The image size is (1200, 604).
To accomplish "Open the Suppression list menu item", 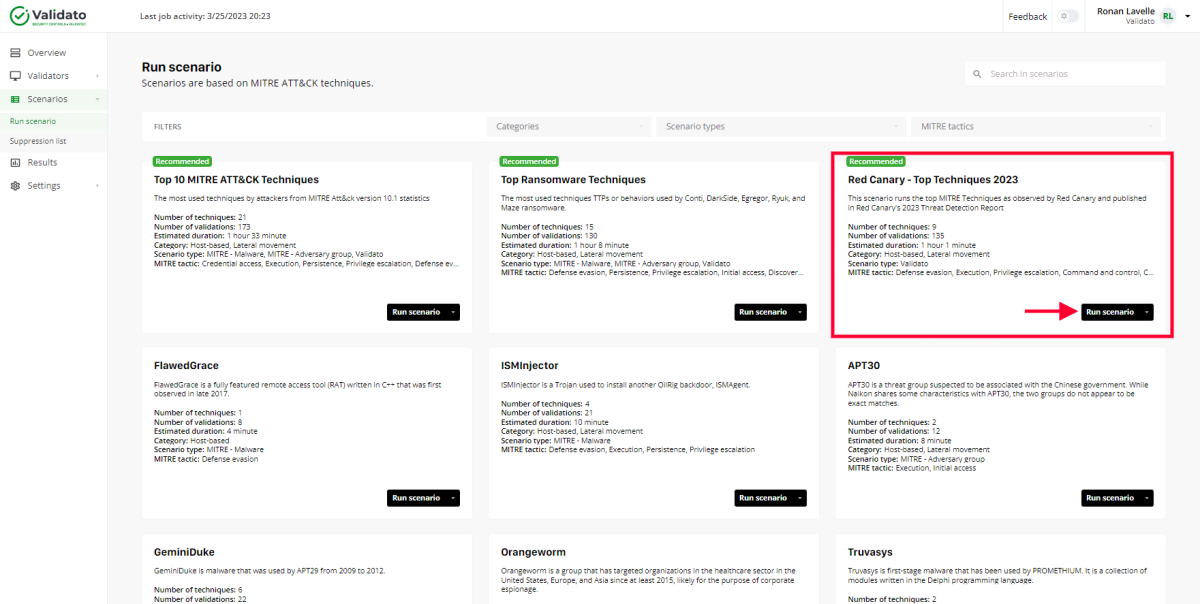I will coord(38,141).
